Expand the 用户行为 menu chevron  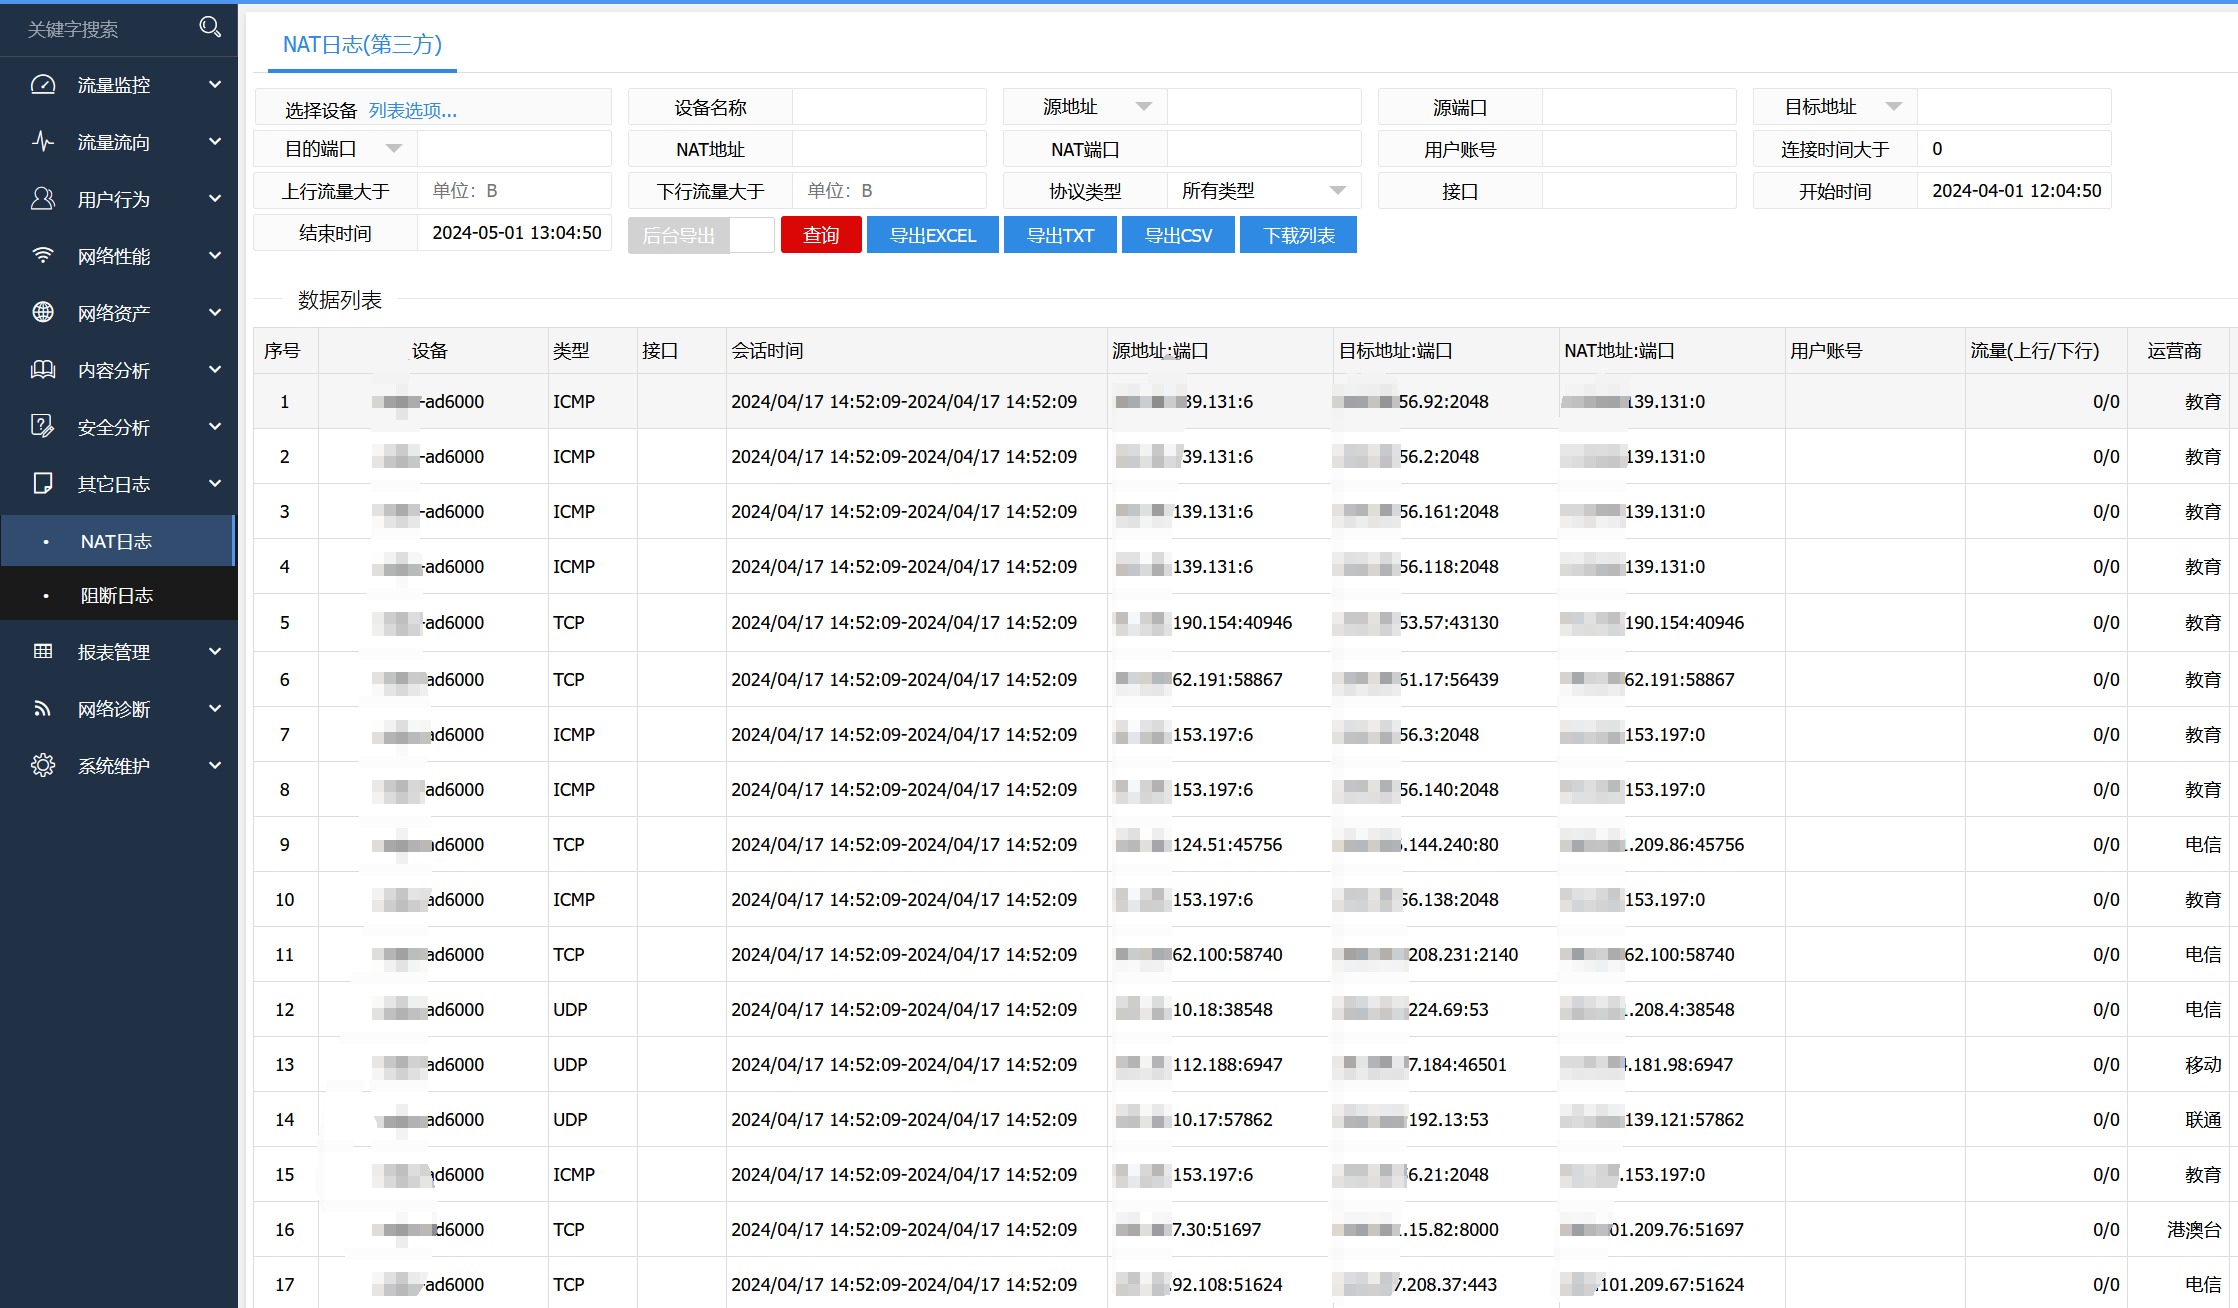click(x=215, y=199)
